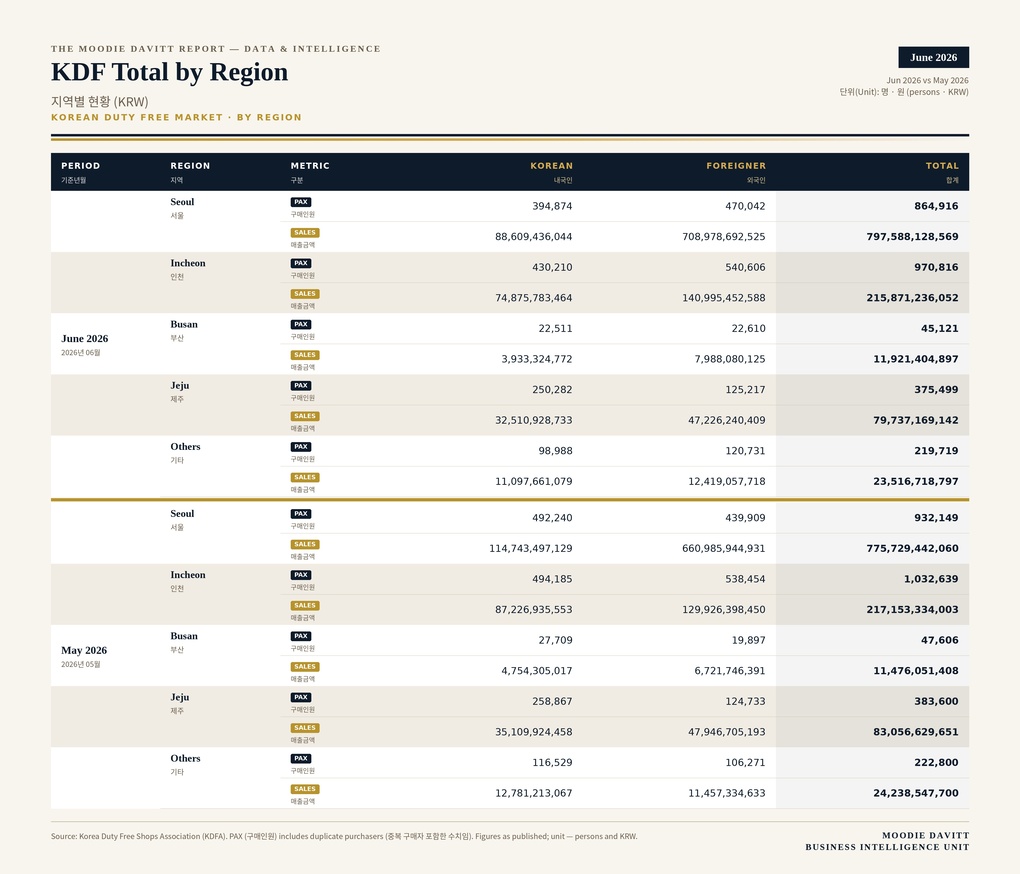This screenshot has width=1020, height=874.
Task: Click Incheon foreigner PAX 540,606
Action: click(745, 267)
